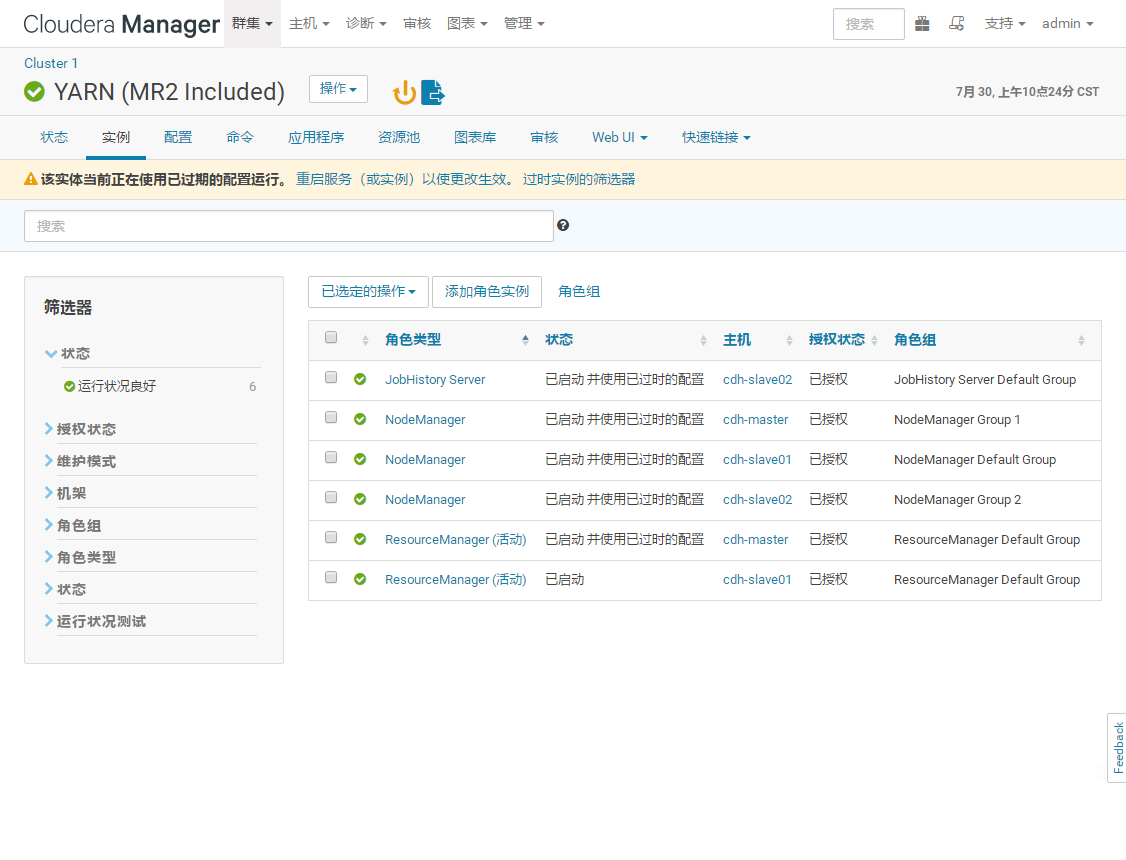Click the search help question mark icon
This screenshot has width=1126, height=860.
(563, 225)
